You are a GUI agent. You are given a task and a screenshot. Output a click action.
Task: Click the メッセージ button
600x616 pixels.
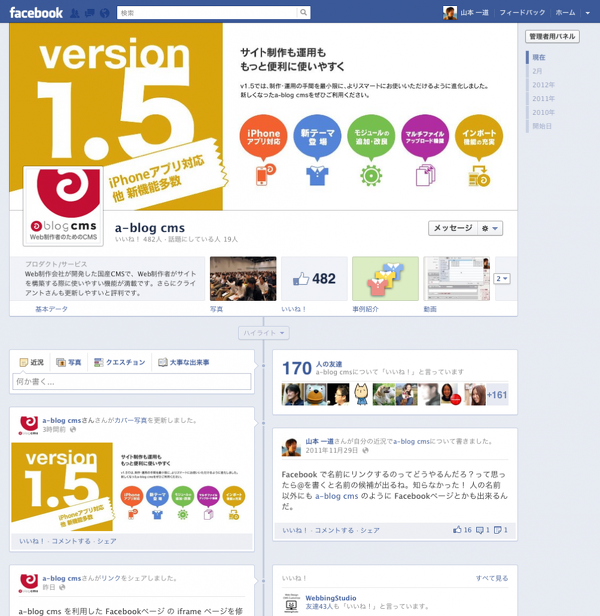tap(453, 228)
